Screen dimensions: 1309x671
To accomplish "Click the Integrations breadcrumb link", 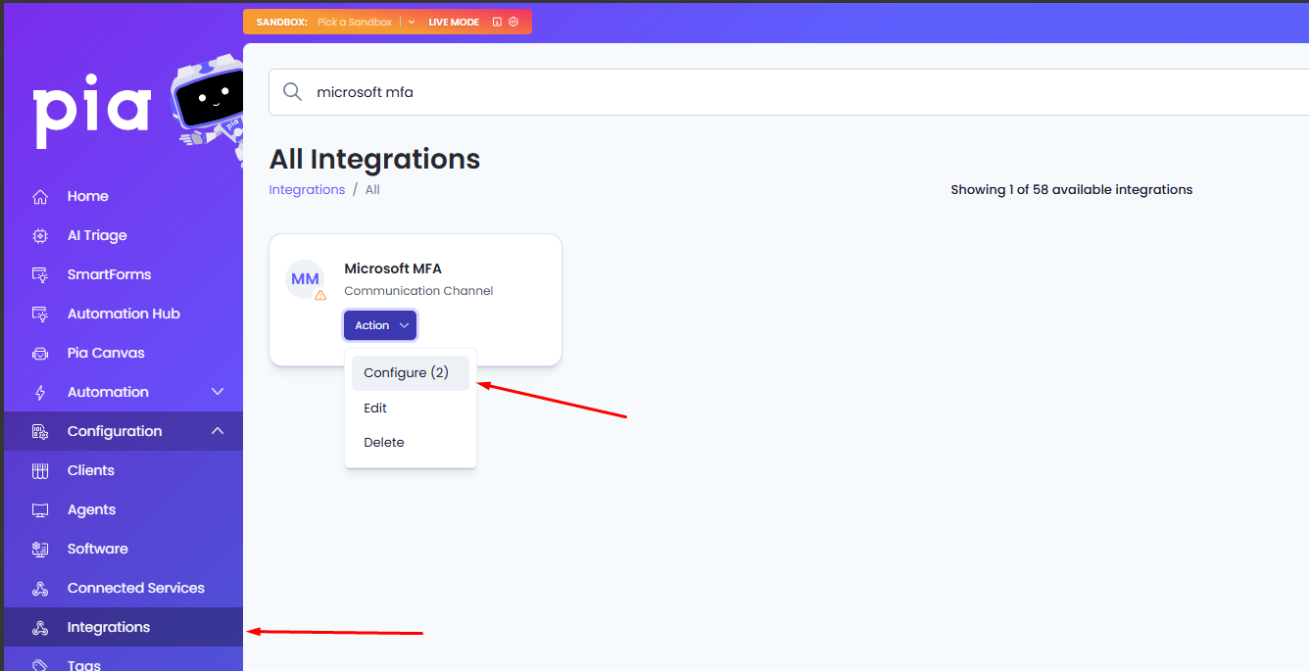I will point(307,190).
